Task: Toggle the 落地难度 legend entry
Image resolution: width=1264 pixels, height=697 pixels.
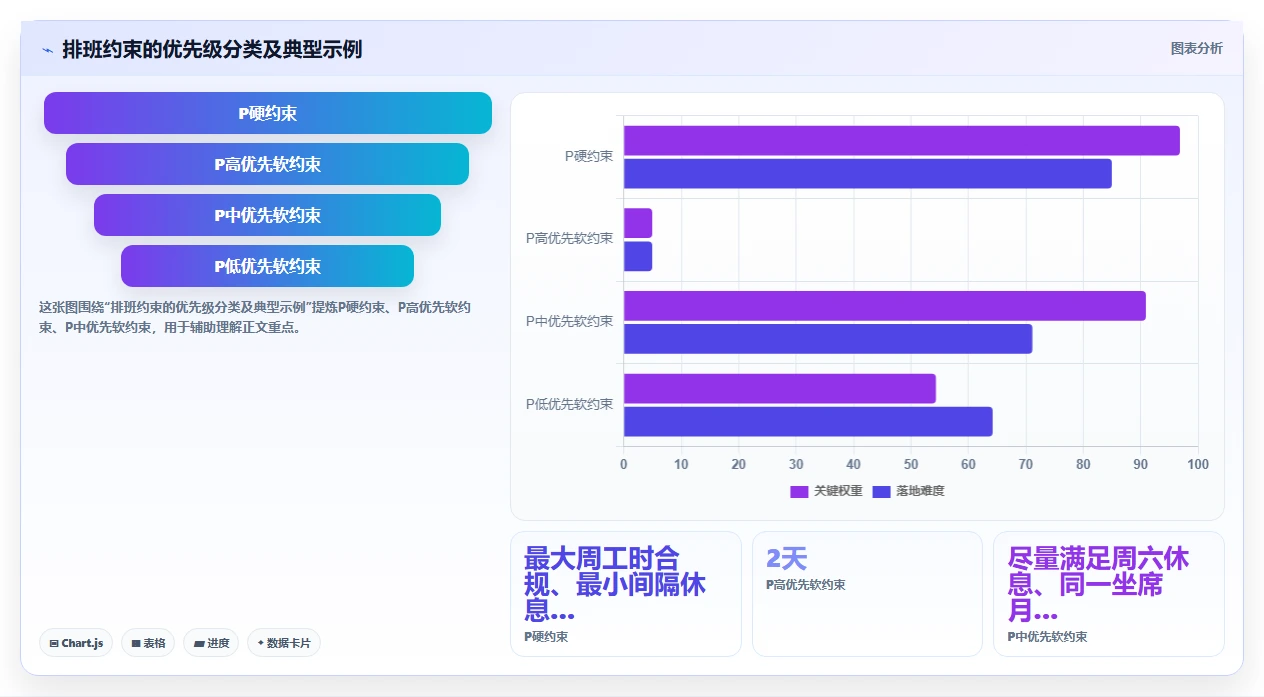Action: pyautogui.click(x=909, y=491)
